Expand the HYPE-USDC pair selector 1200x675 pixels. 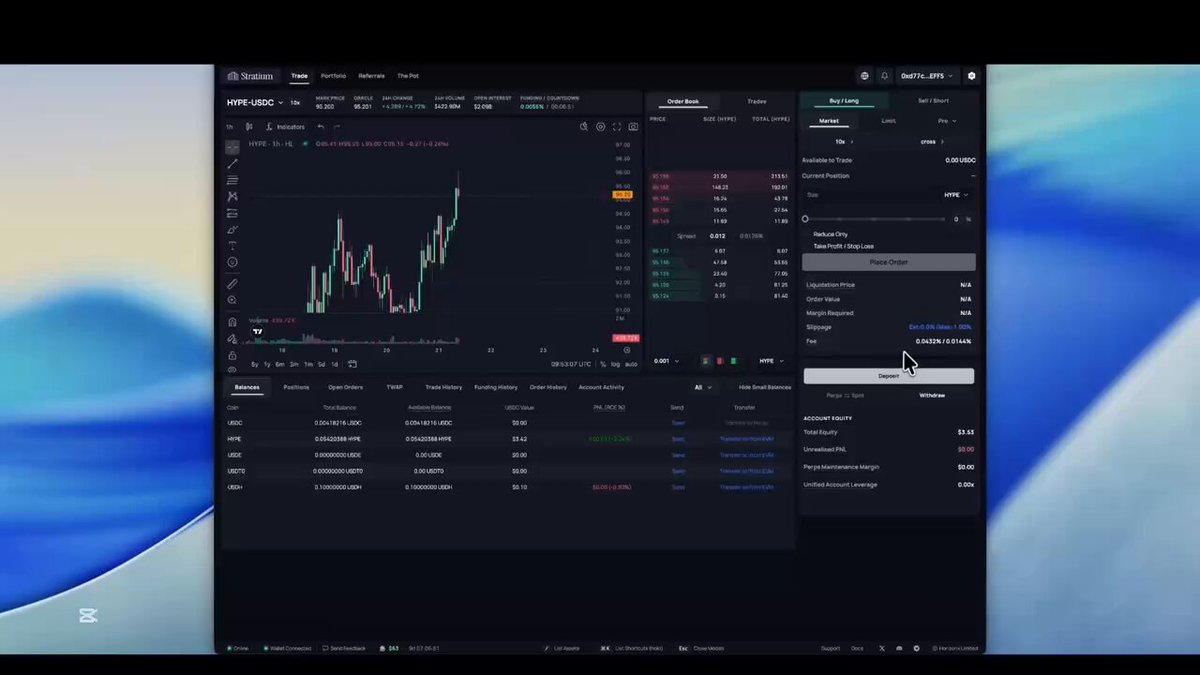click(255, 102)
